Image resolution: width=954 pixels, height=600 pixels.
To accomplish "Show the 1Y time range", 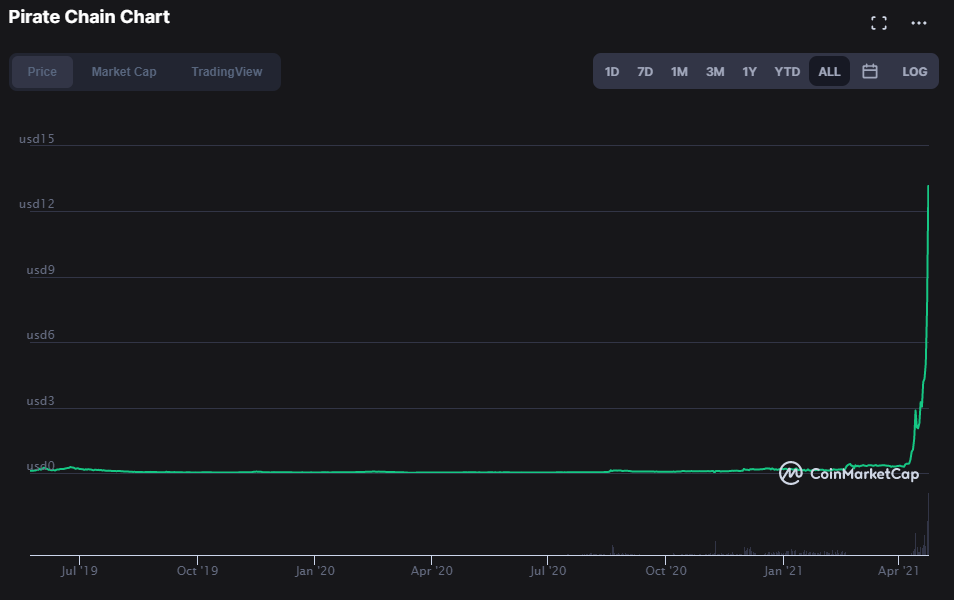I will tap(749, 72).
